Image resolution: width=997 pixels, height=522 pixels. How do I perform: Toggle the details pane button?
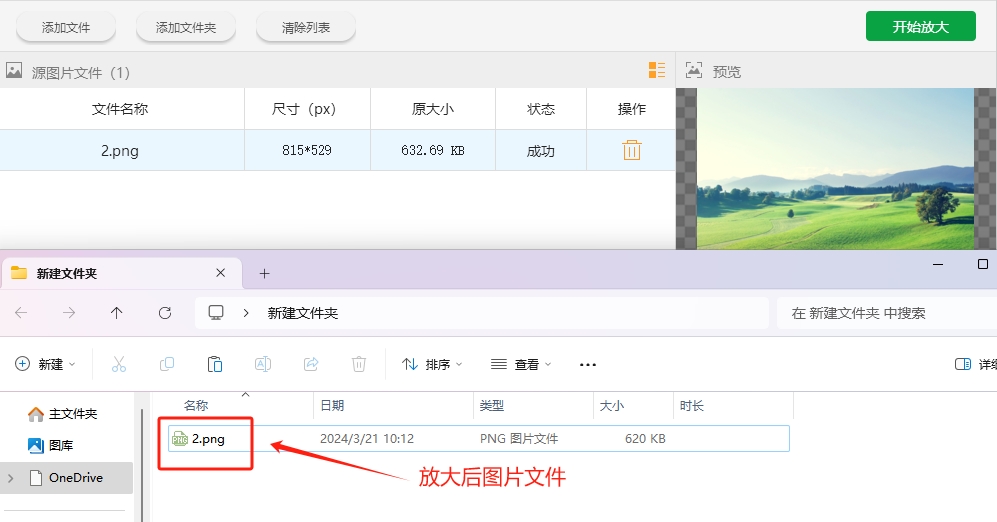975,364
